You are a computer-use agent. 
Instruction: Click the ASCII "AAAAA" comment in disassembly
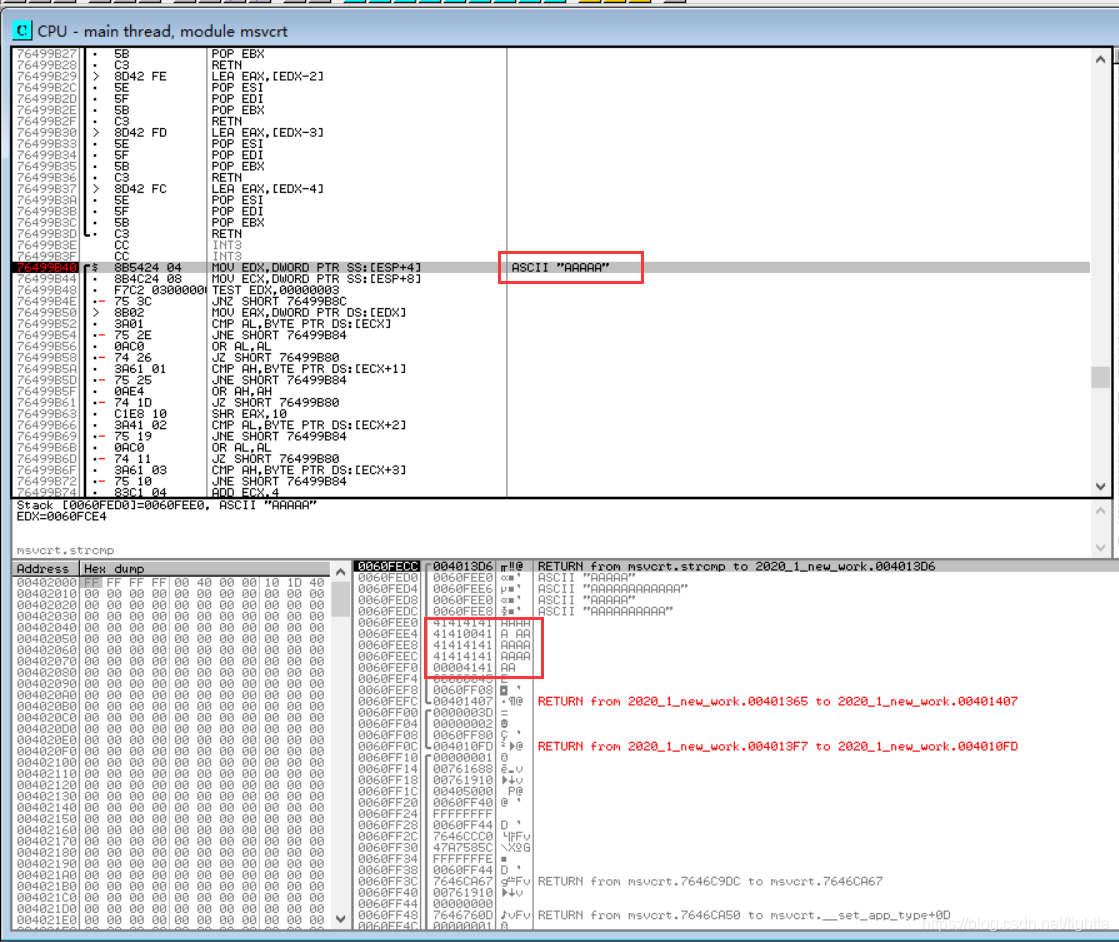click(560, 268)
